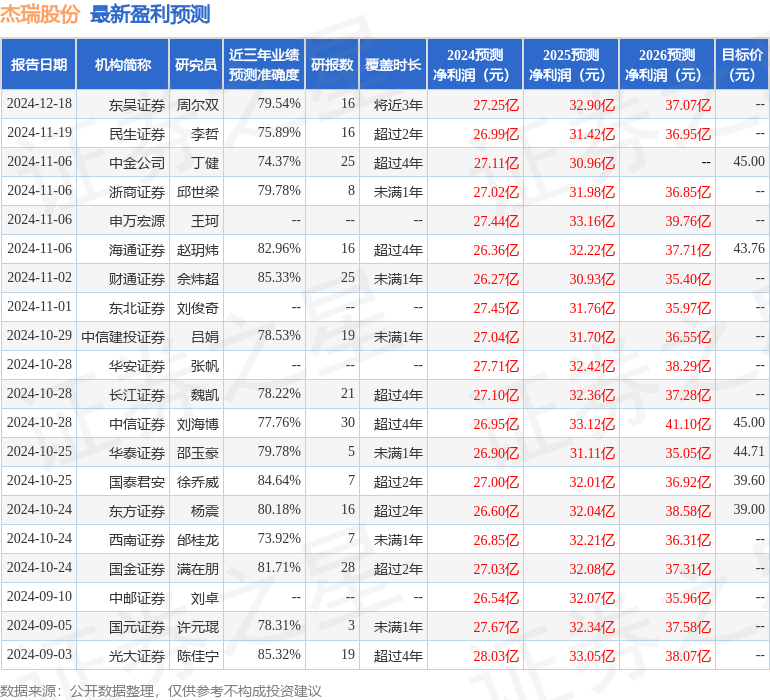Viewport: 770px width, 700px height.
Task: Click analyst name 刘俊奇
Action: click(198, 308)
